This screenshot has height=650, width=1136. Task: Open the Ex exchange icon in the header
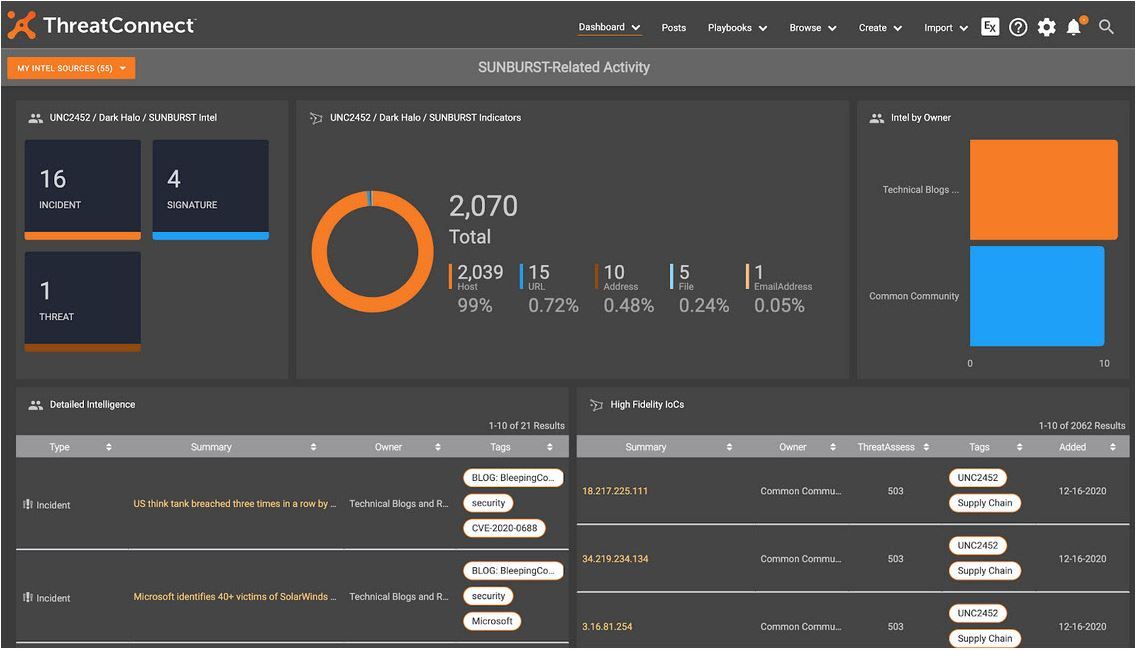pos(990,27)
